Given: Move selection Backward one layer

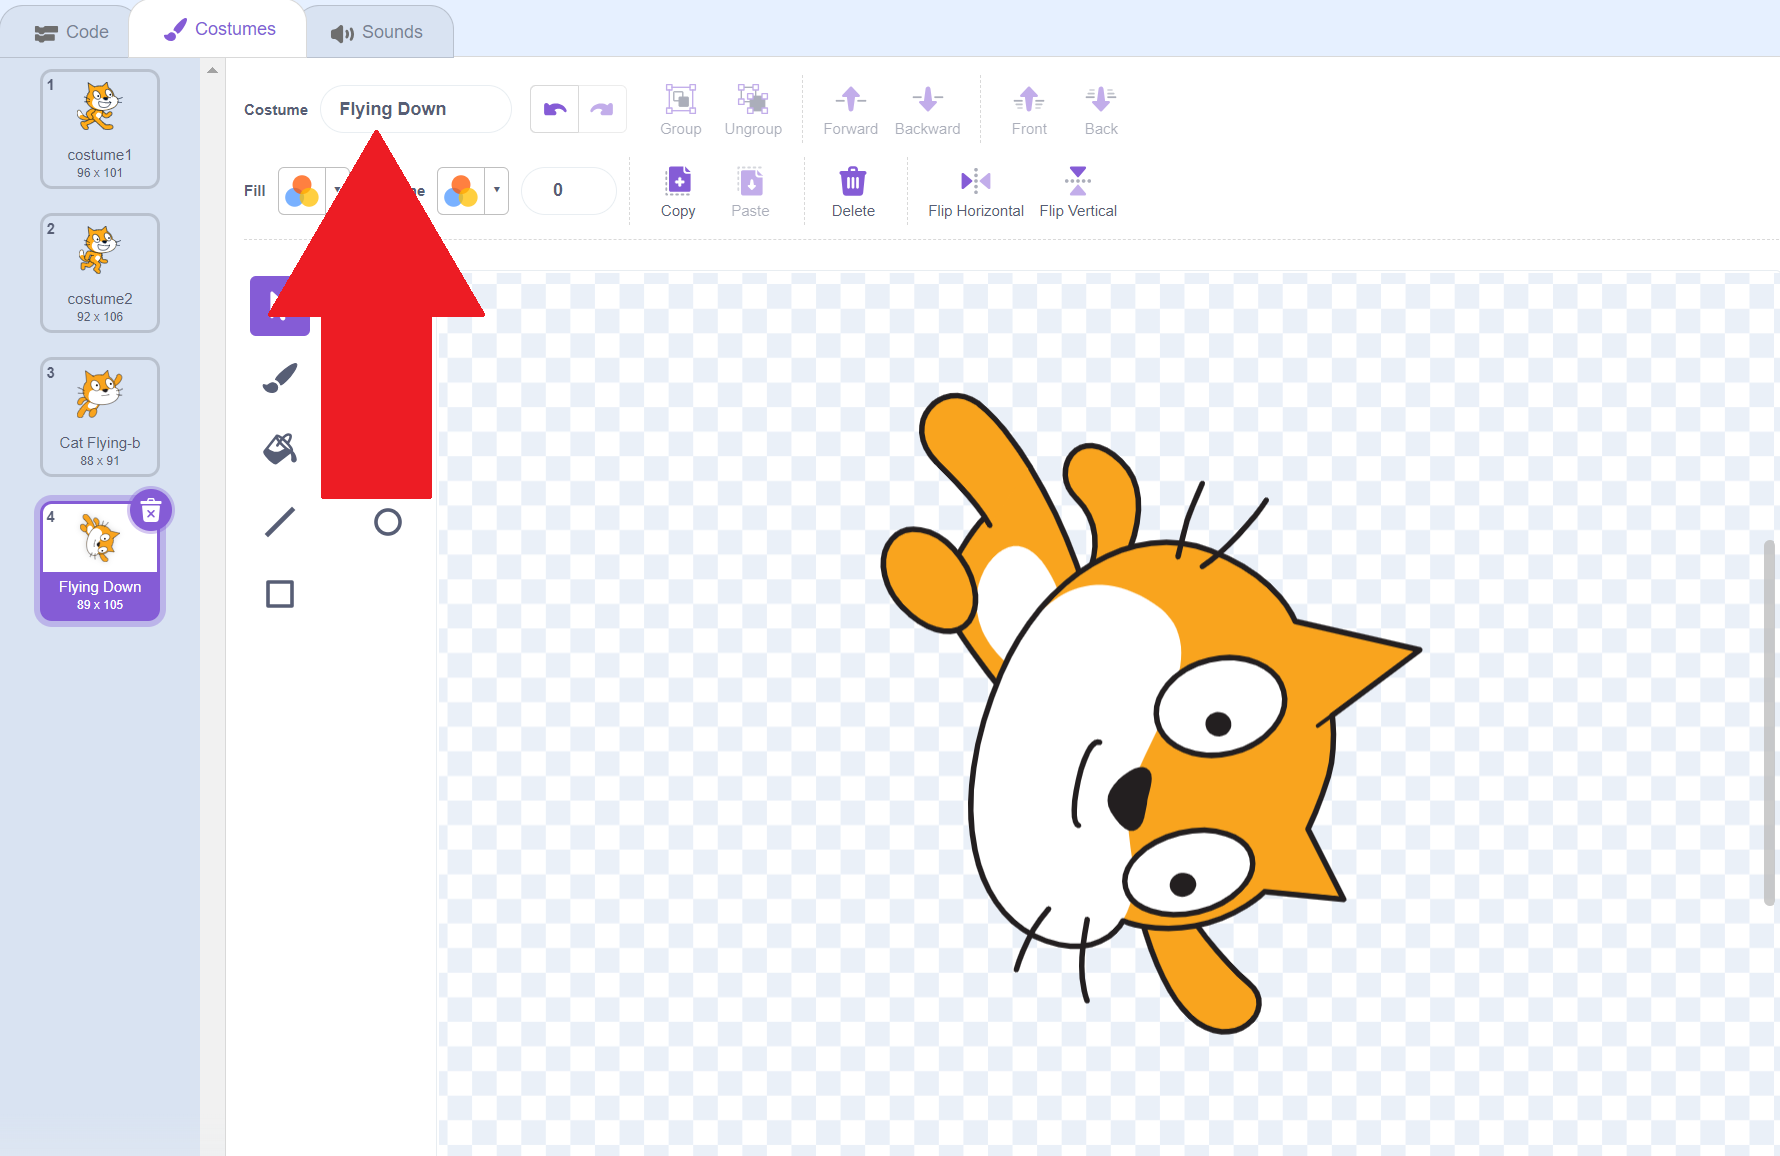Looking at the screenshot, I should coord(927,110).
